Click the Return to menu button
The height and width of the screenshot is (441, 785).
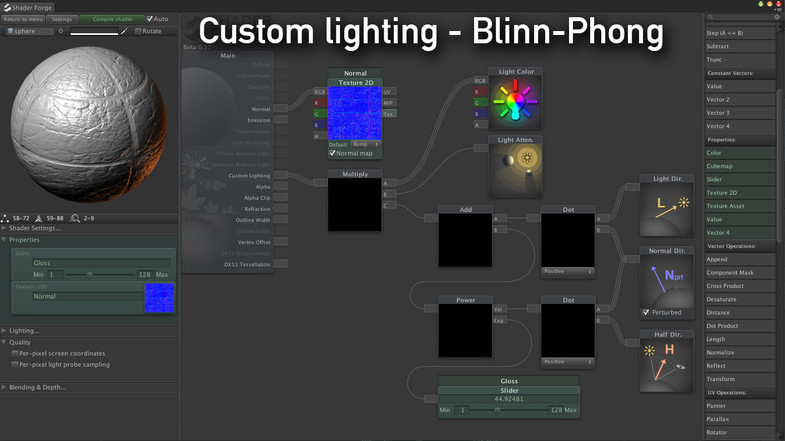click(23, 19)
